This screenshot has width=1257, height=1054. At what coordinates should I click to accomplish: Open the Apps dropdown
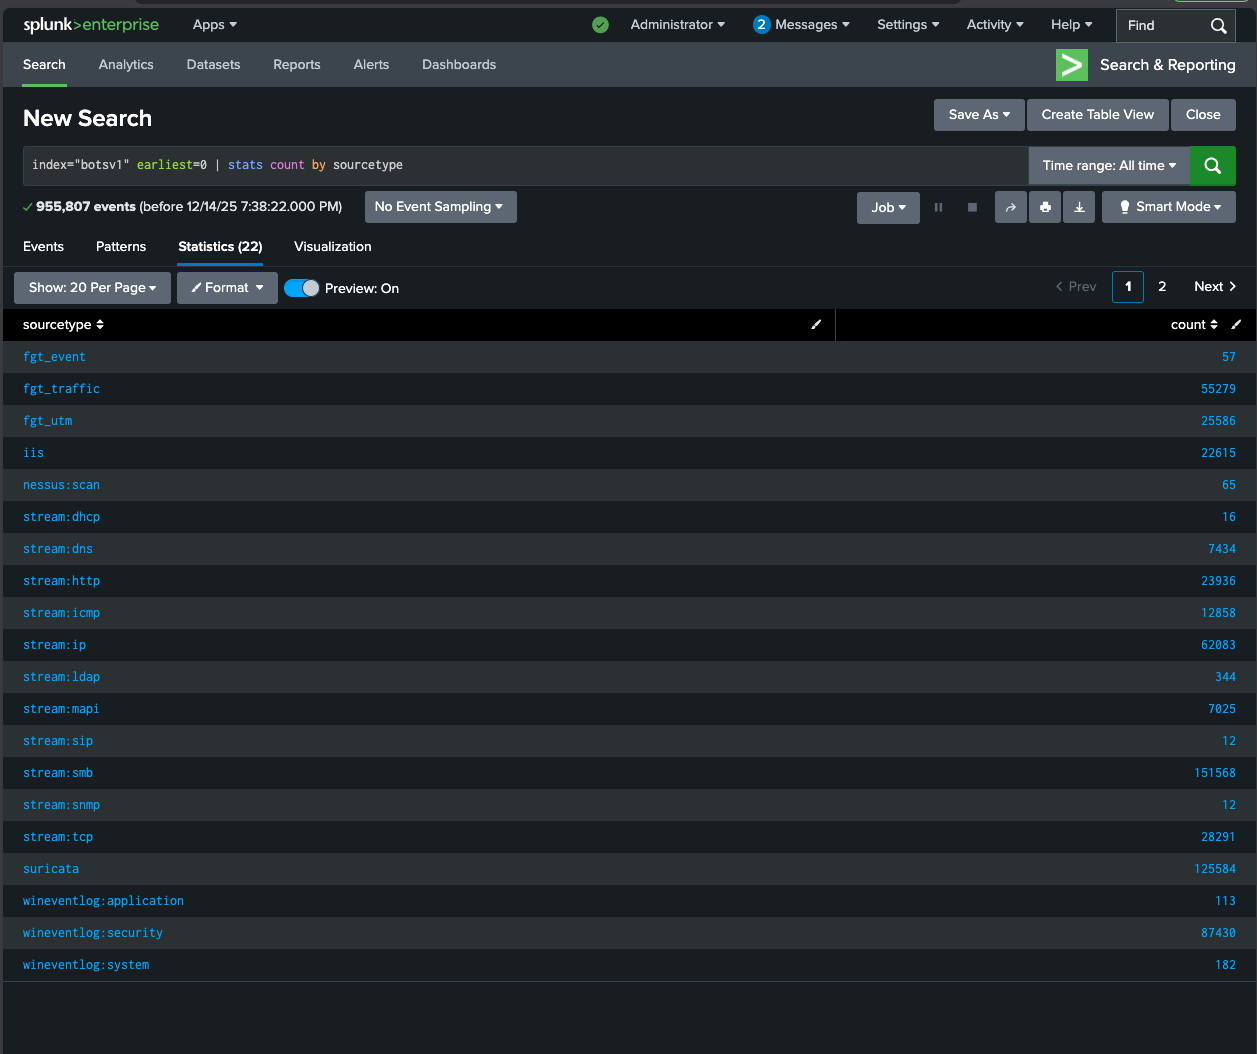[215, 25]
